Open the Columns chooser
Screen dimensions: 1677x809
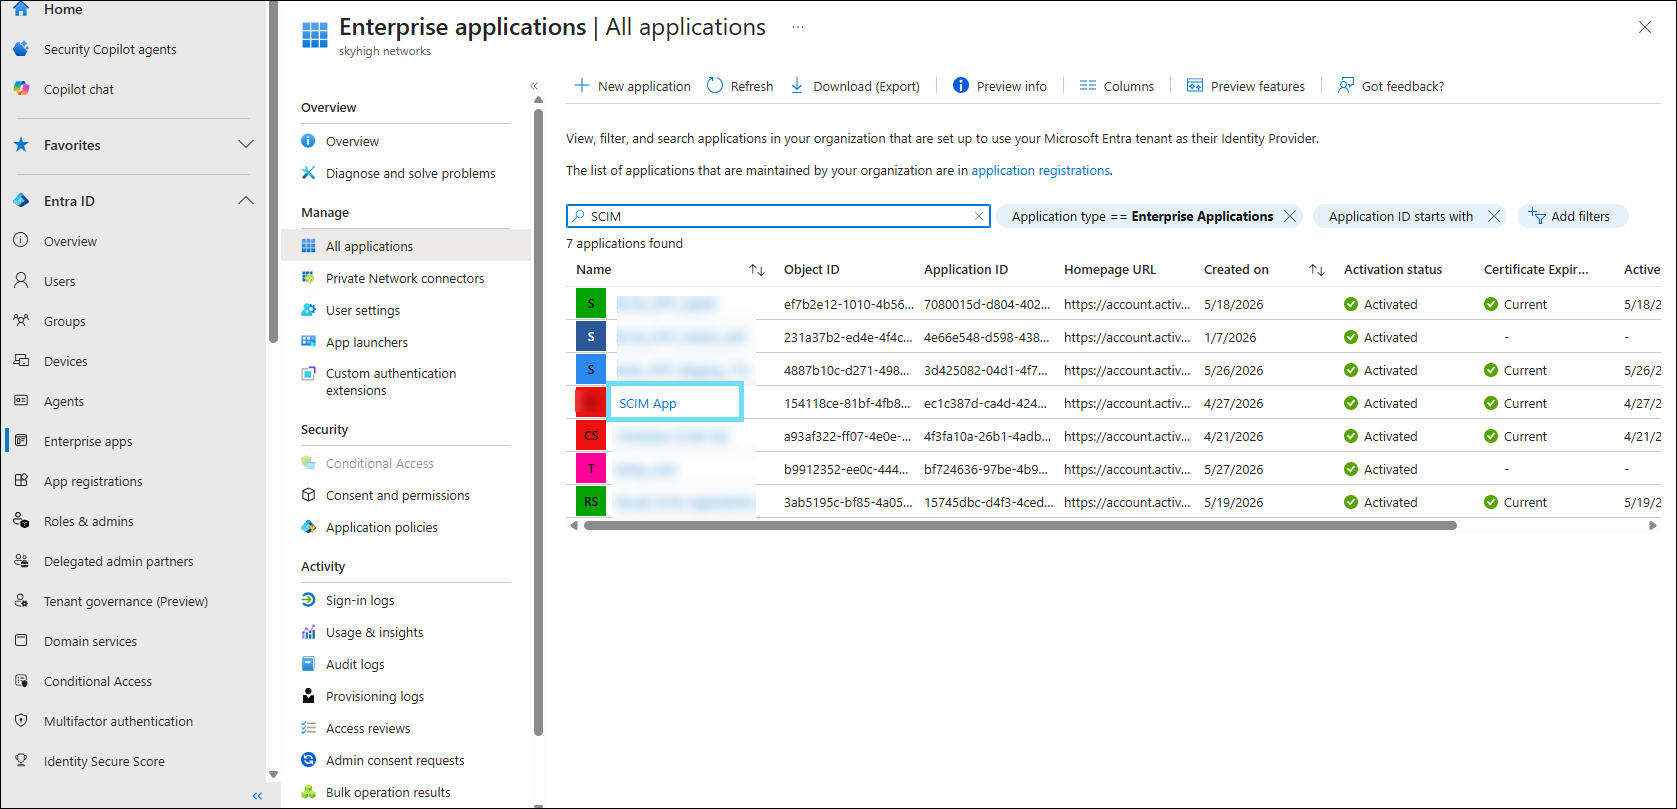[x=1117, y=86]
